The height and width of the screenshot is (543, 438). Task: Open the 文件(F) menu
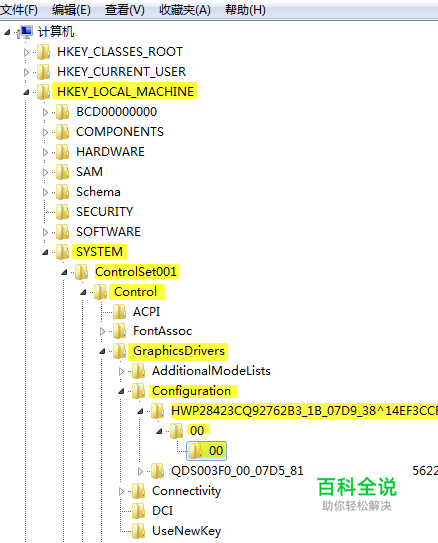click(19, 10)
